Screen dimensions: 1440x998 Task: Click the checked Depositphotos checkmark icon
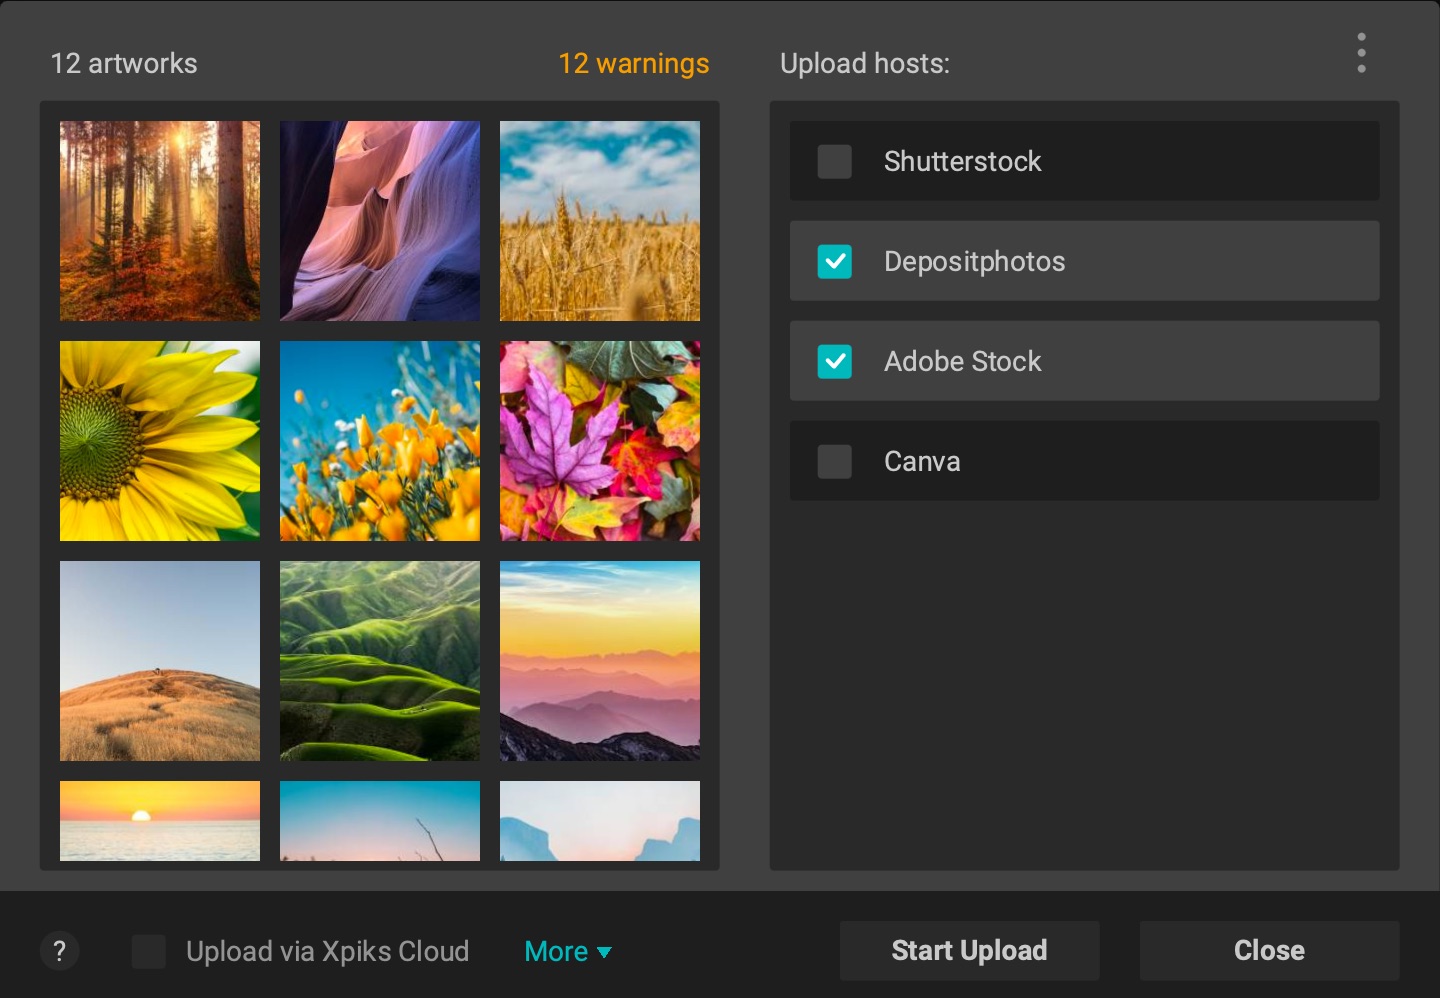[834, 261]
